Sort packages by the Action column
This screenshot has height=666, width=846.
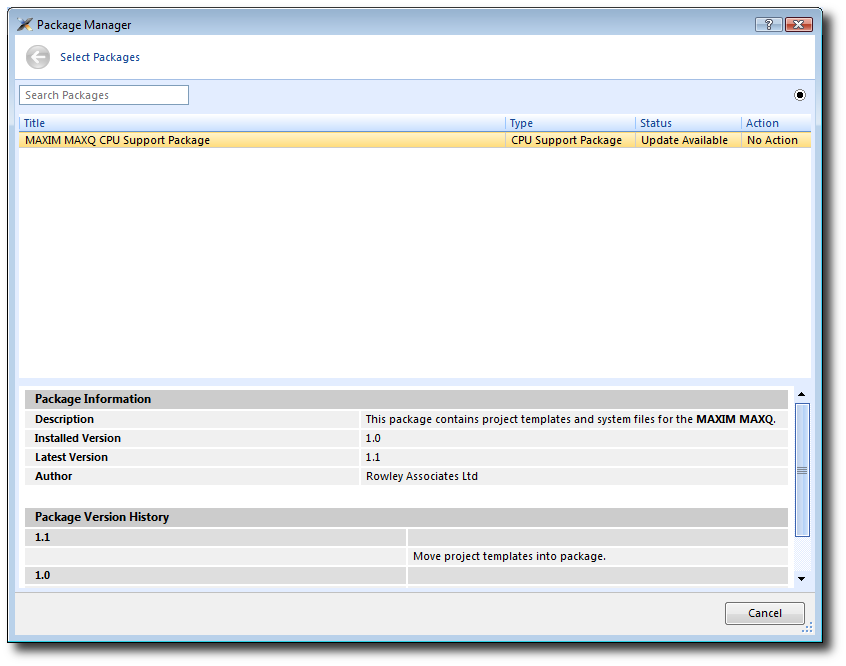(x=775, y=123)
